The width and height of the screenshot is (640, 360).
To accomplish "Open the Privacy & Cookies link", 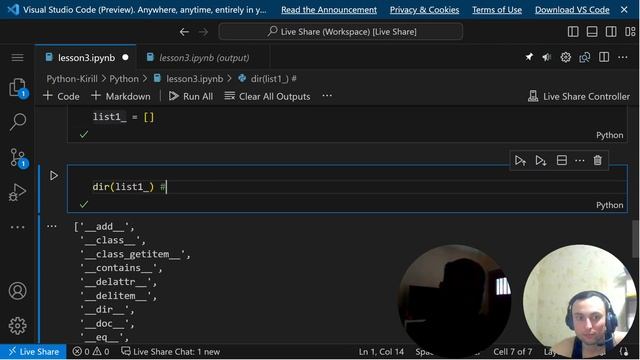I will [424, 10].
